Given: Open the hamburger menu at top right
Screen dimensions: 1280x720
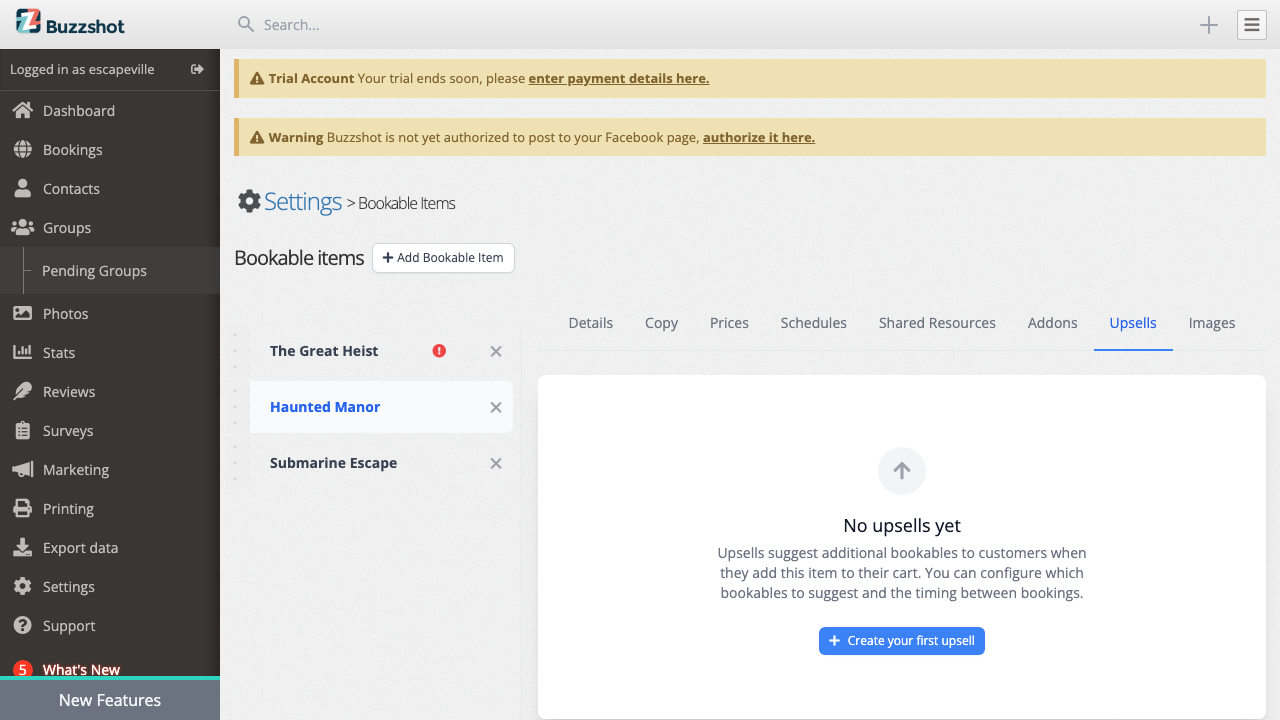Looking at the screenshot, I should pyautogui.click(x=1251, y=24).
